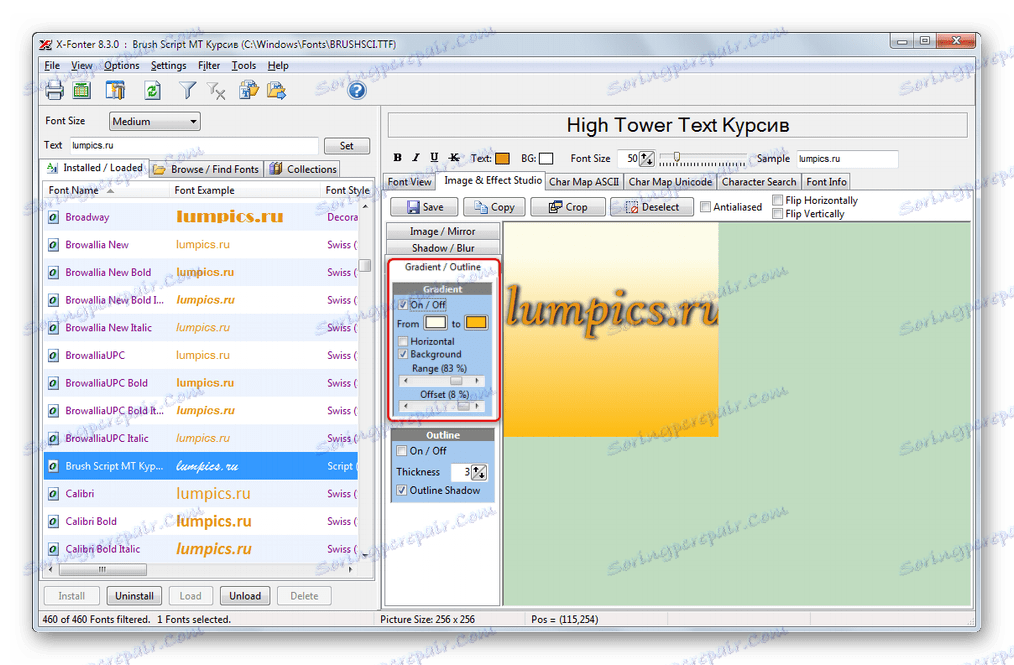The width and height of the screenshot is (1014, 665).
Task: Switch to the Collections tab
Action: point(303,169)
